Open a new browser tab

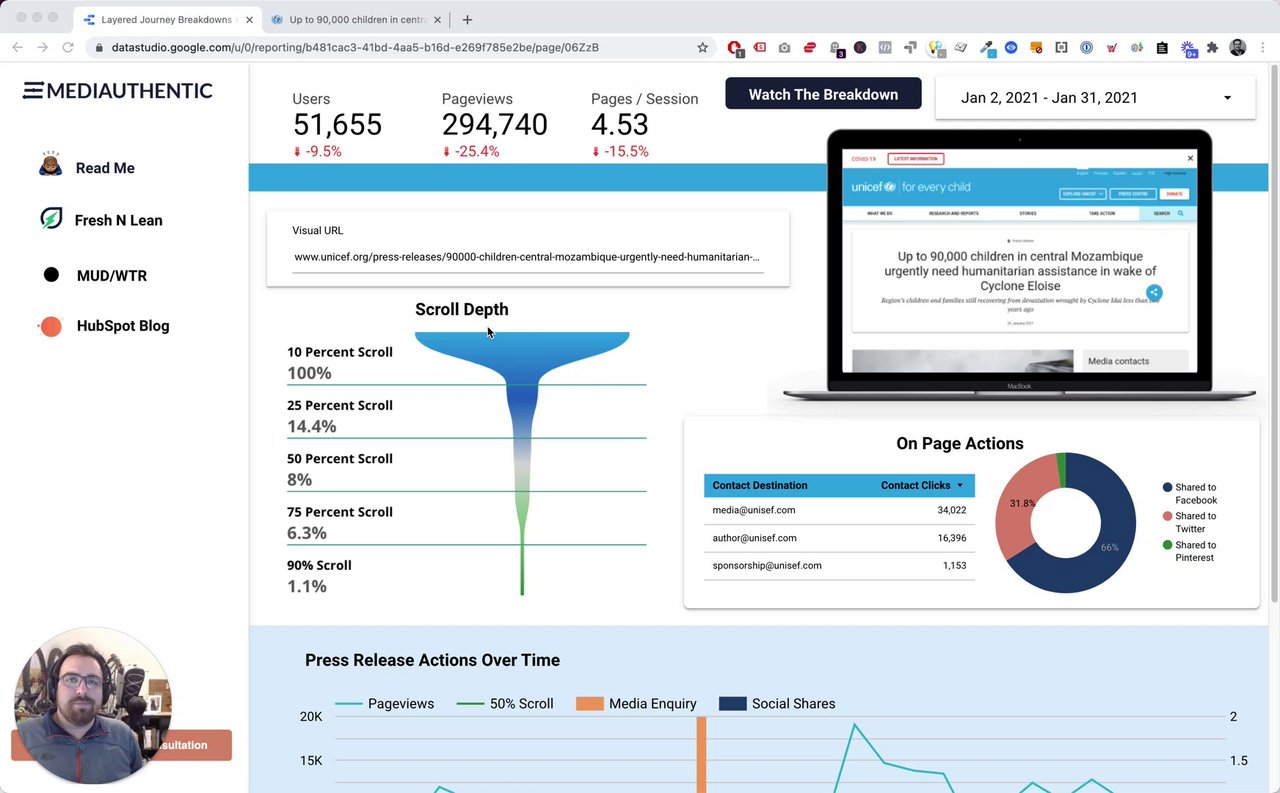click(467, 19)
